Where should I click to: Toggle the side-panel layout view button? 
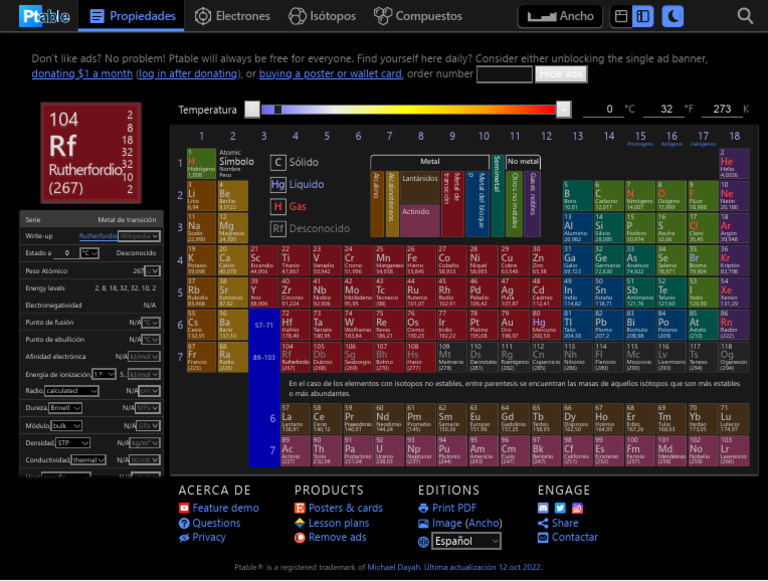pyautogui.click(x=643, y=16)
